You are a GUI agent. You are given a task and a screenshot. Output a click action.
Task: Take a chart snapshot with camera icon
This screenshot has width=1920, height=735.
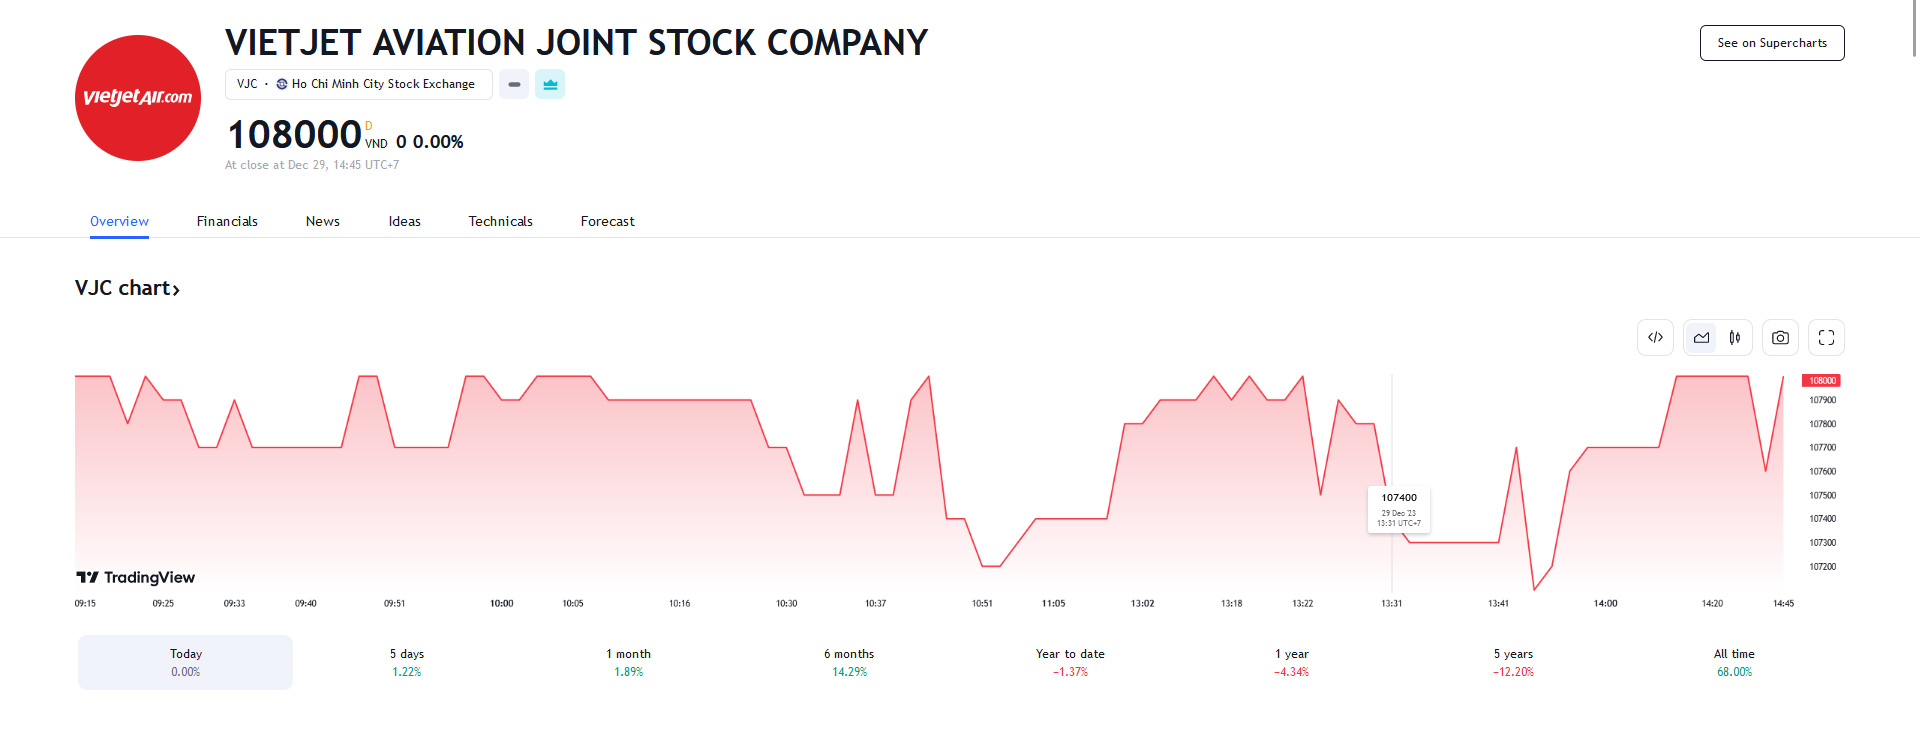click(x=1780, y=338)
